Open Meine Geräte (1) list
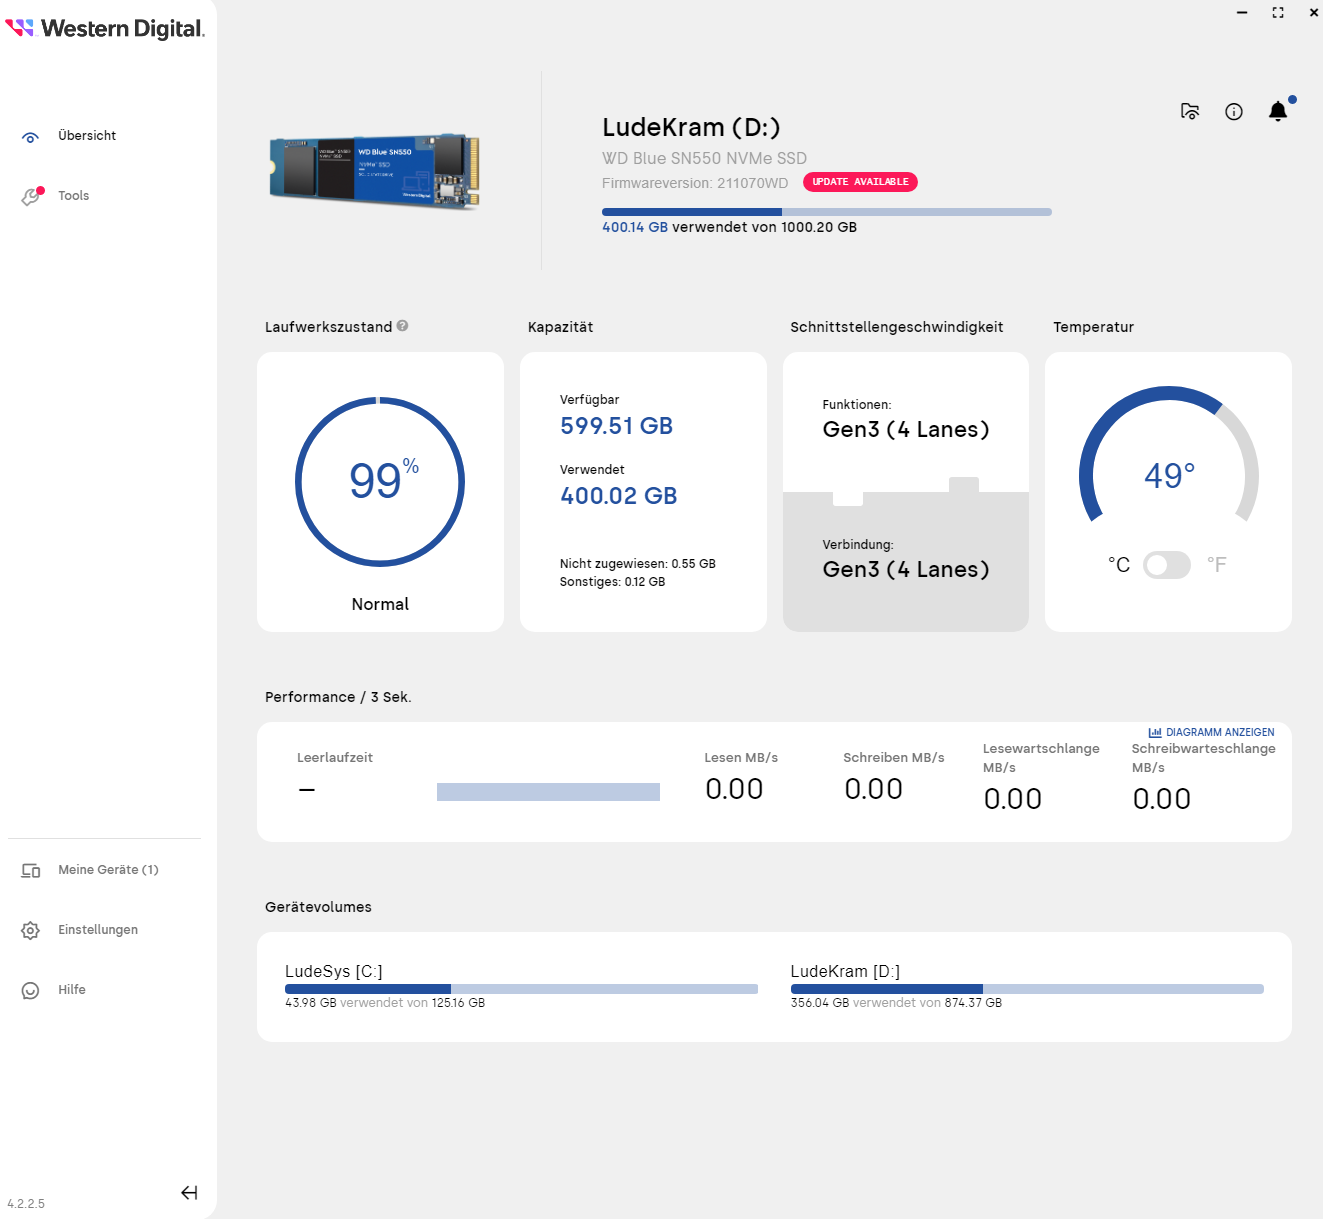This screenshot has height=1219, width=1323. tap(108, 870)
